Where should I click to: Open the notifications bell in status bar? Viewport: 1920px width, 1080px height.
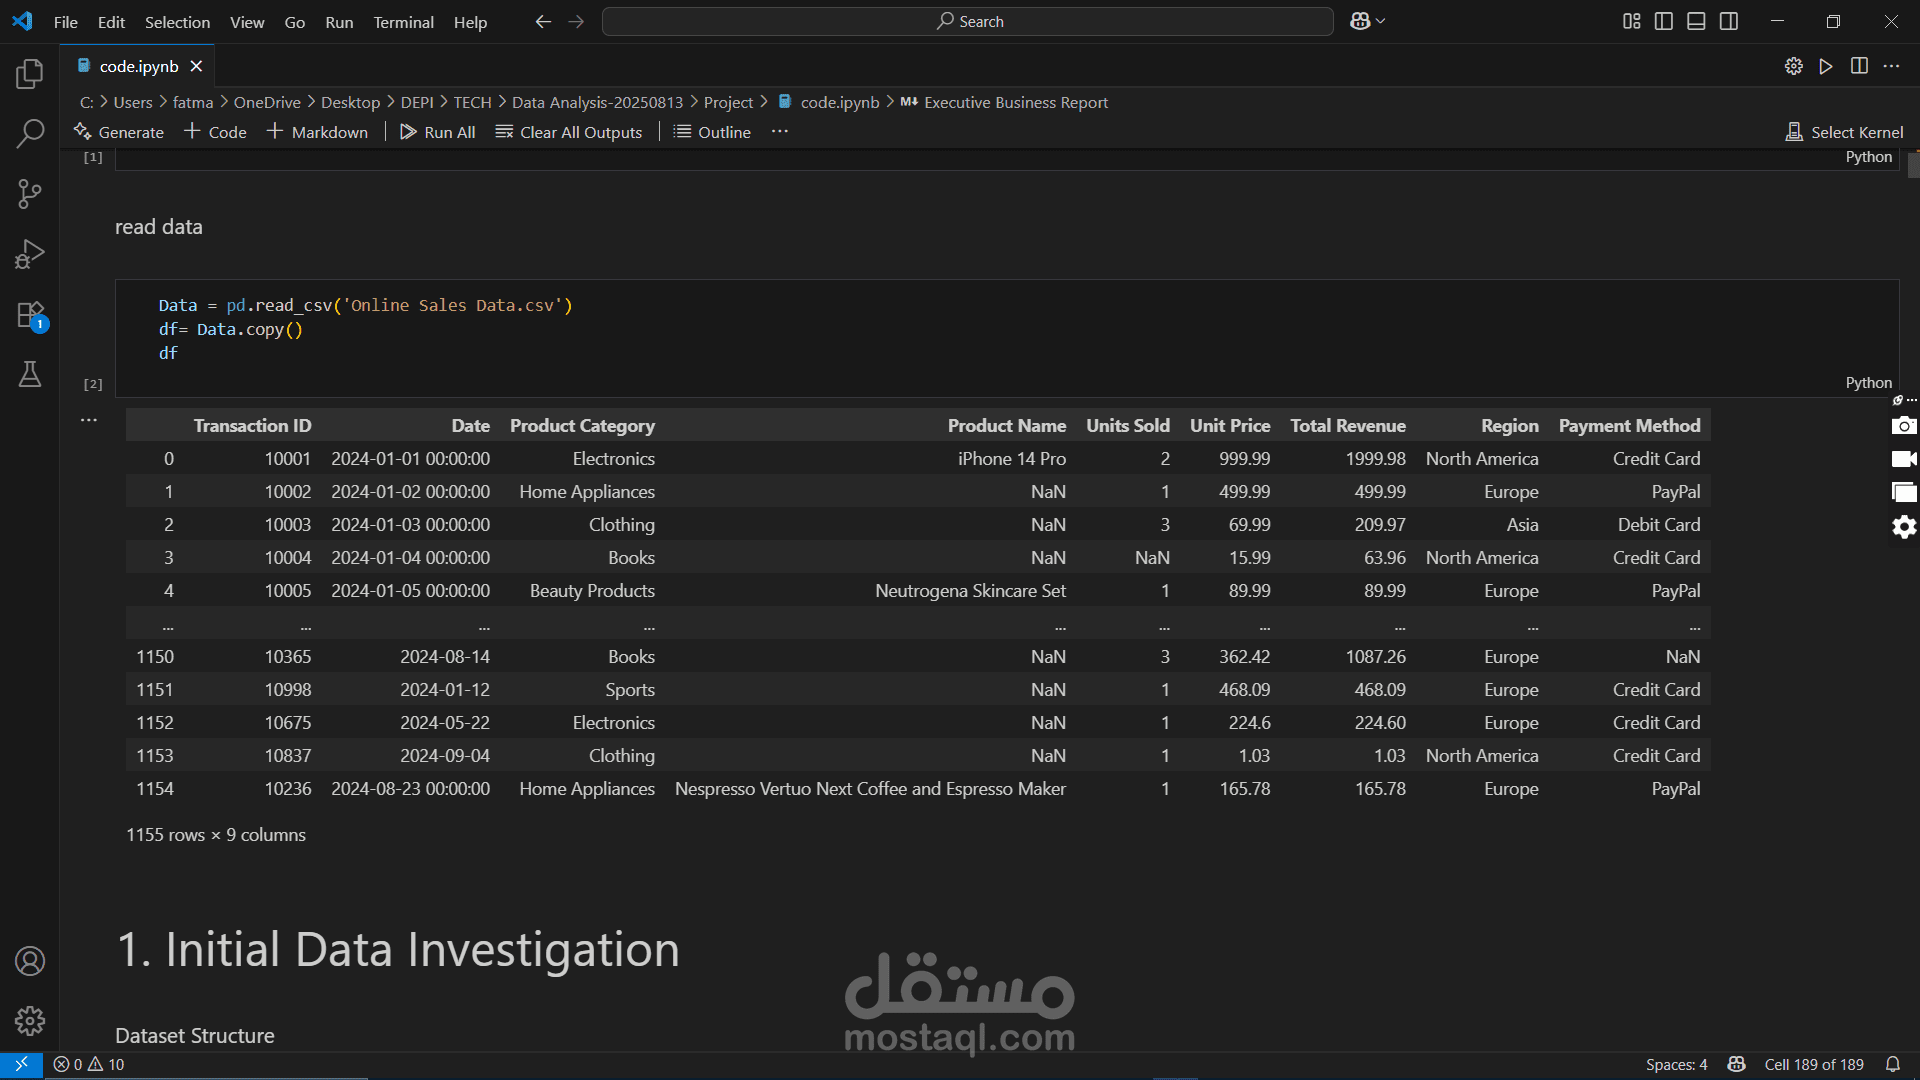point(1892,1064)
